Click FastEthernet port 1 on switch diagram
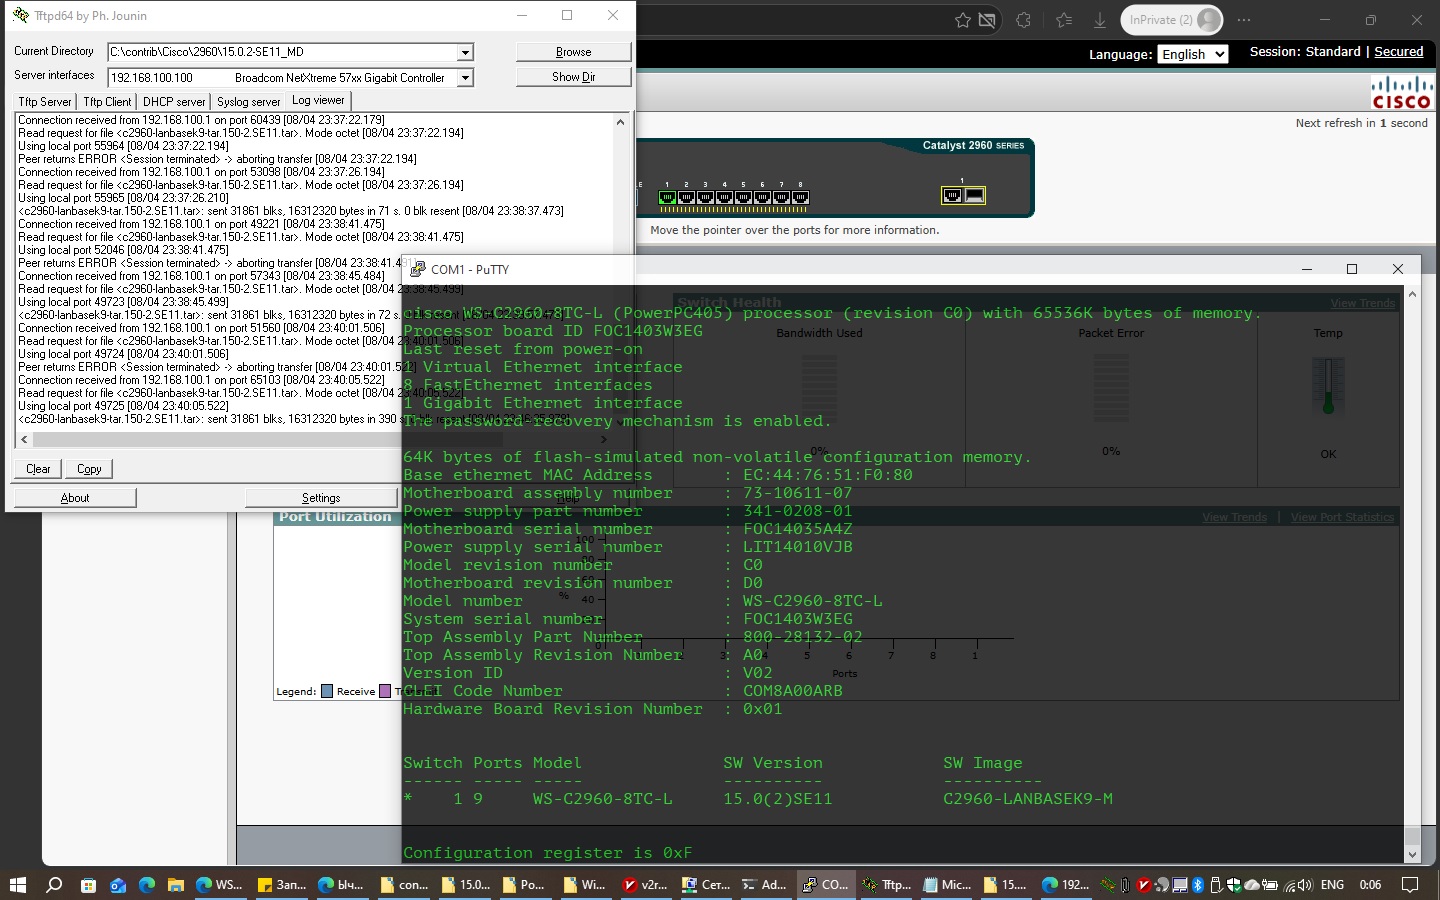The width and height of the screenshot is (1440, 900). (x=667, y=197)
